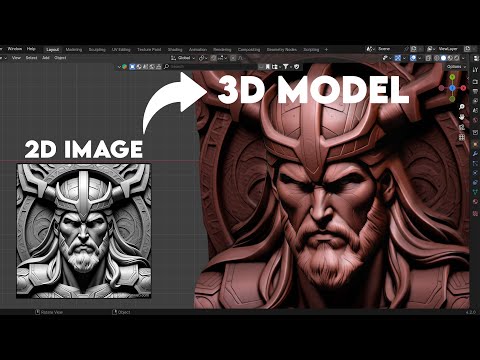Open the viewport View menu
480x360 pixels.
tap(16, 58)
